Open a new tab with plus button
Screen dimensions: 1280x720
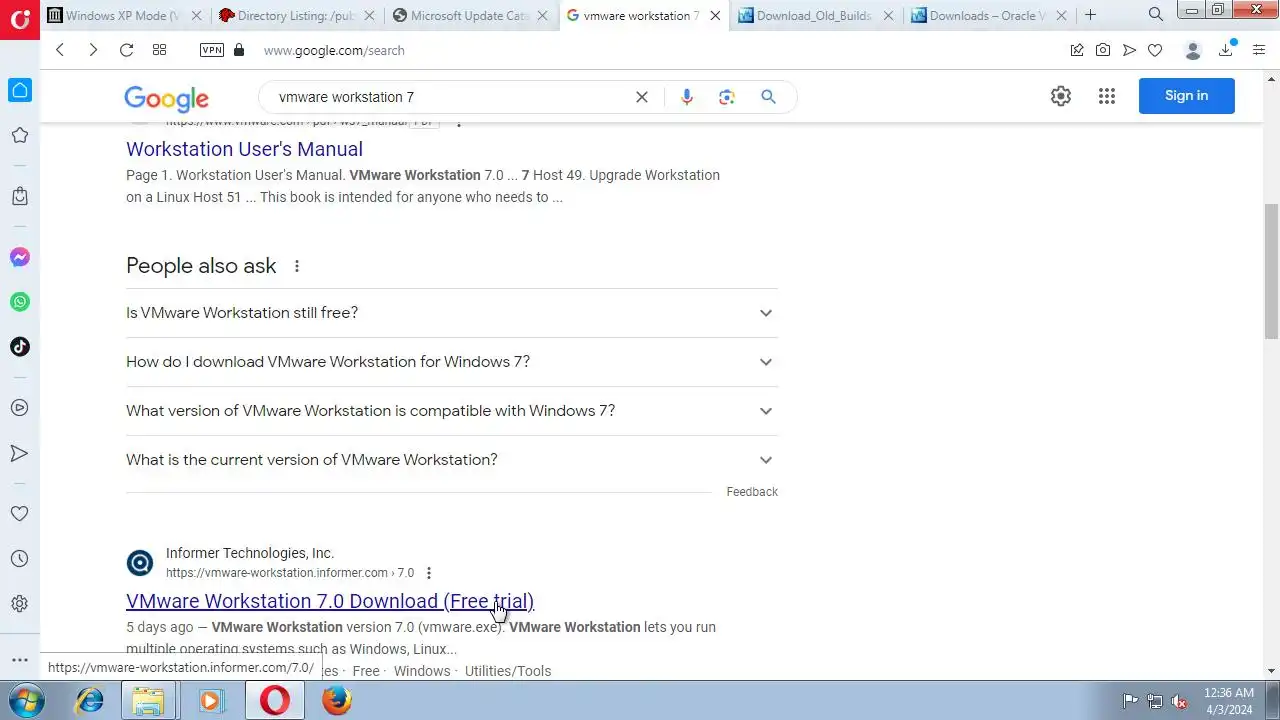(x=1091, y=15)
